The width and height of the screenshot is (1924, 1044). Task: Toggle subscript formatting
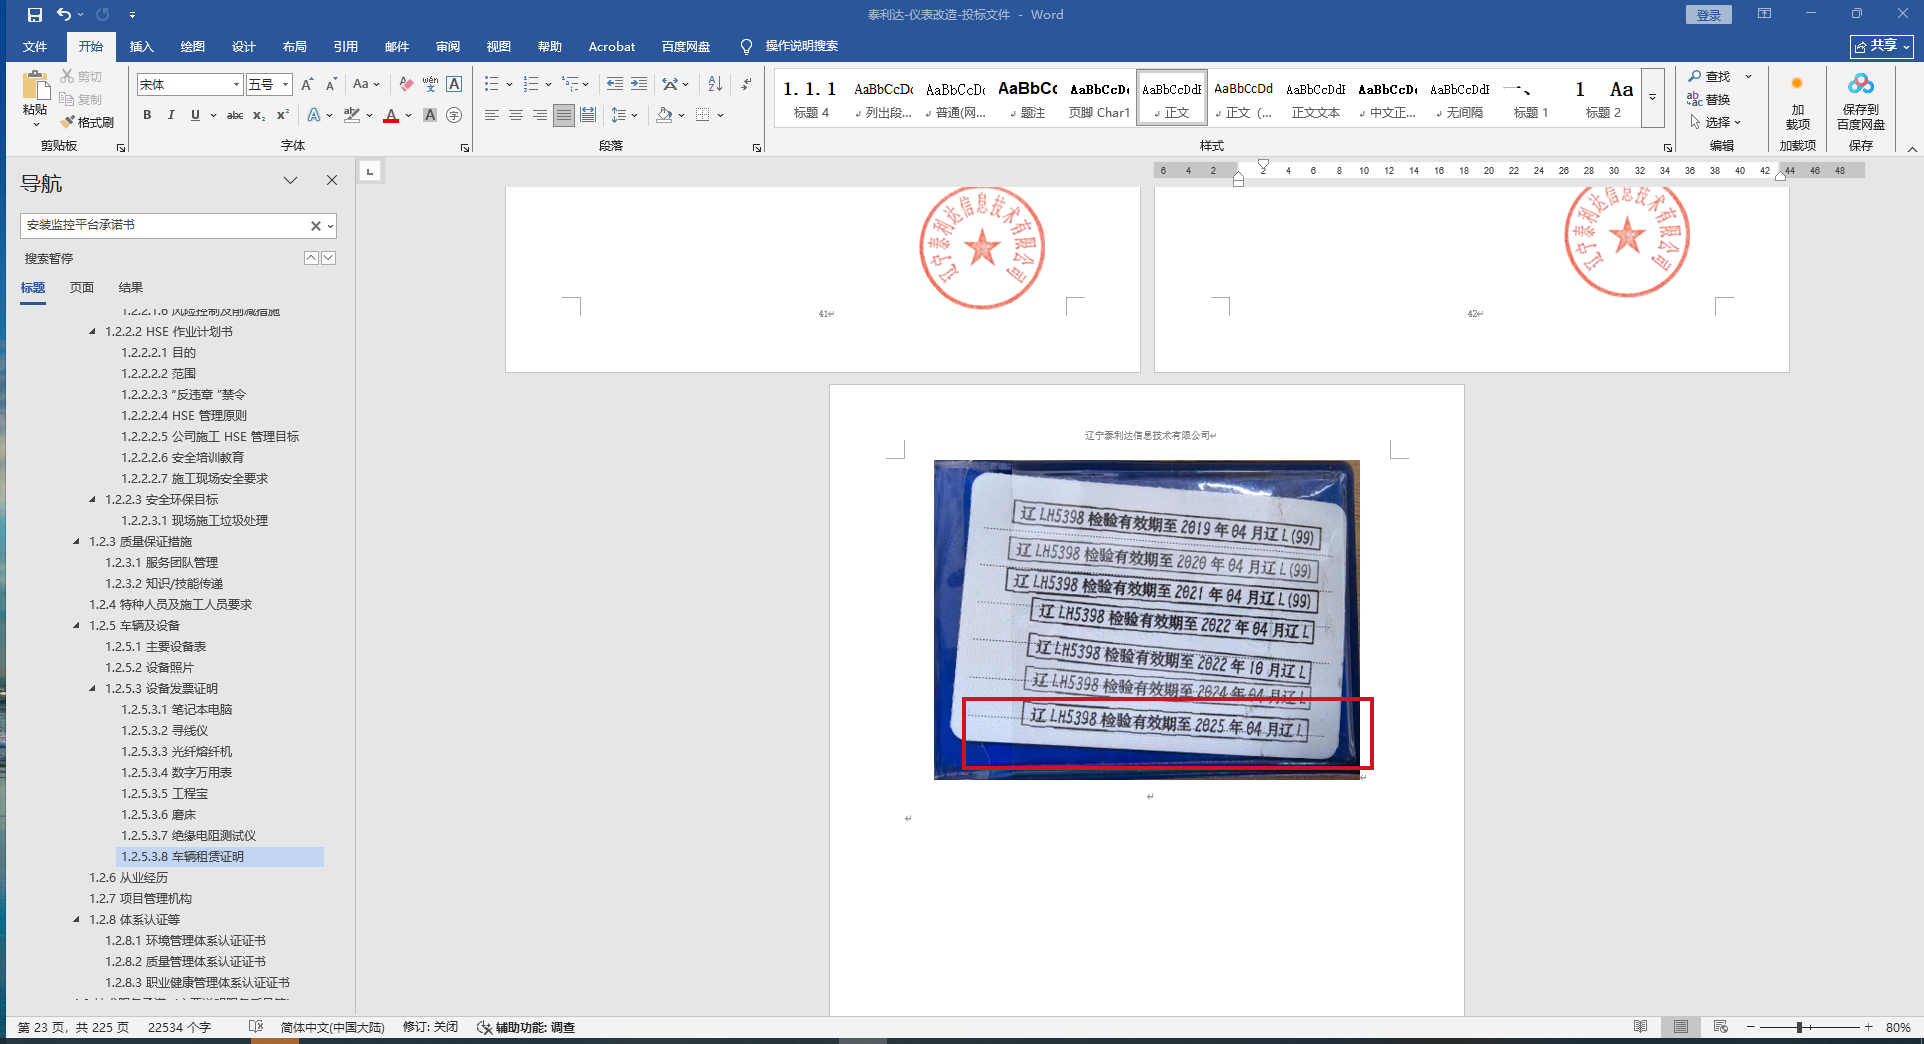coord(259,115)
